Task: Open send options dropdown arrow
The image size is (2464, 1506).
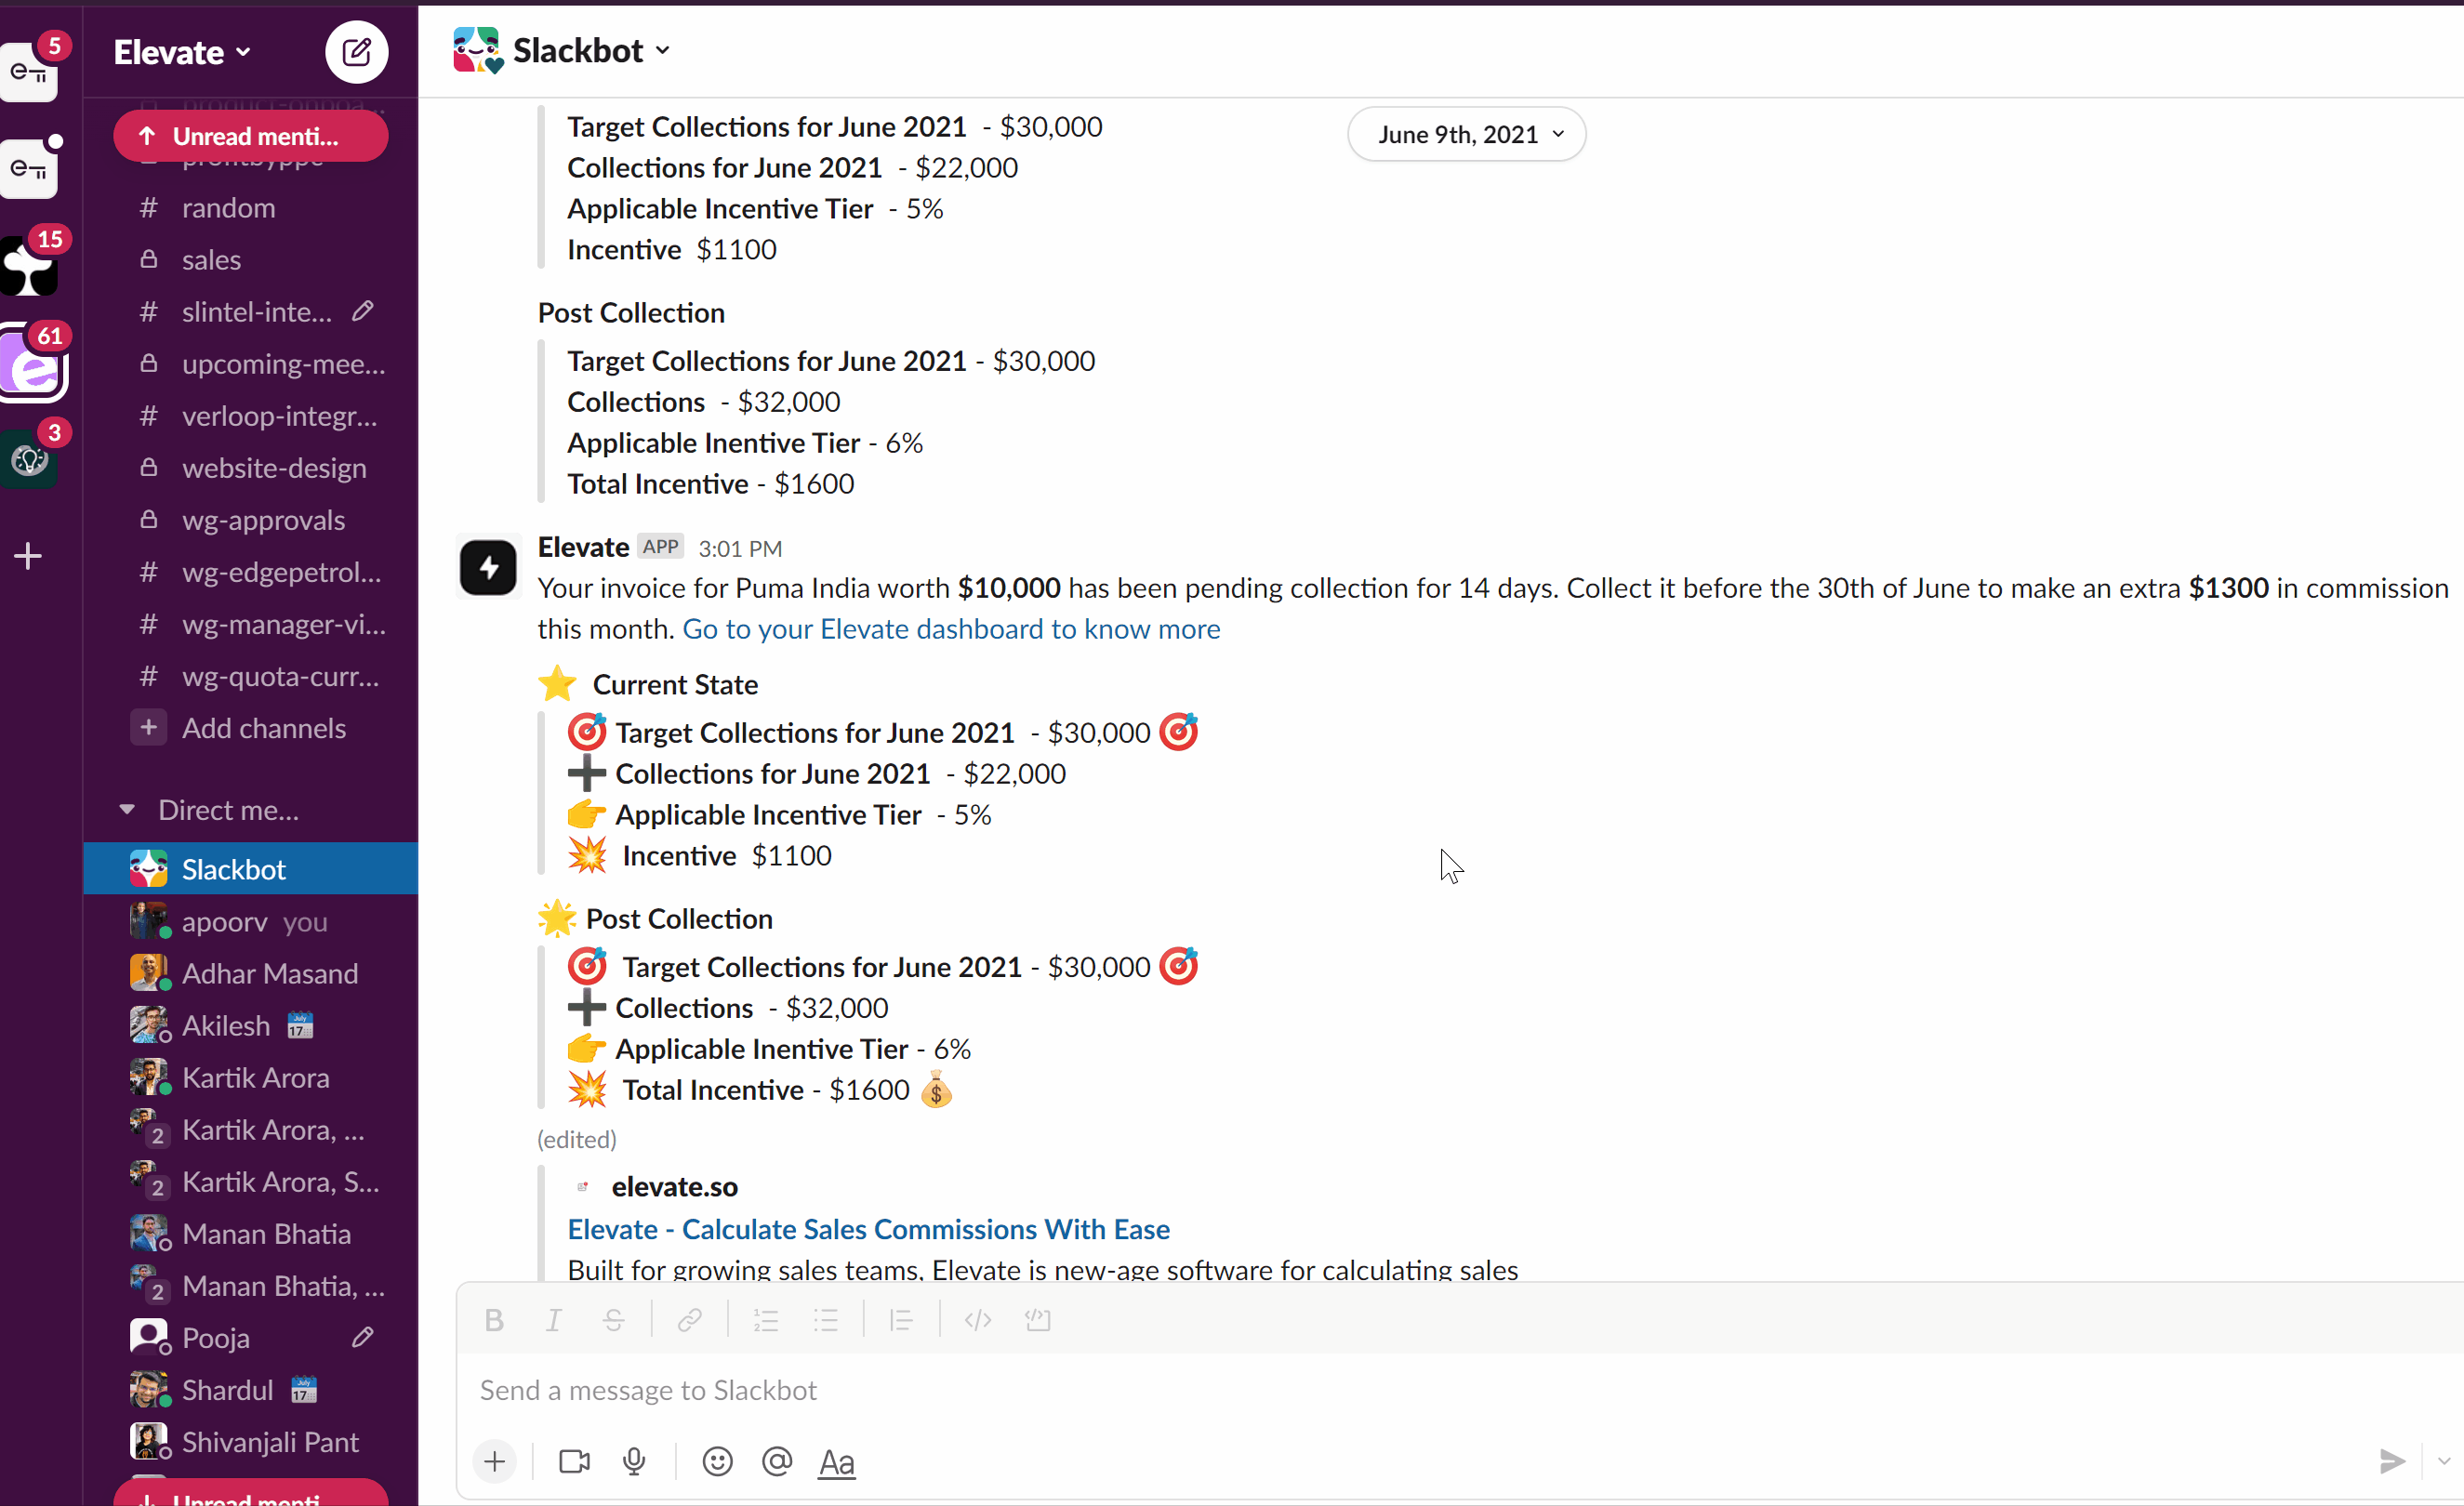Action: click(x=2444, y=1462)
